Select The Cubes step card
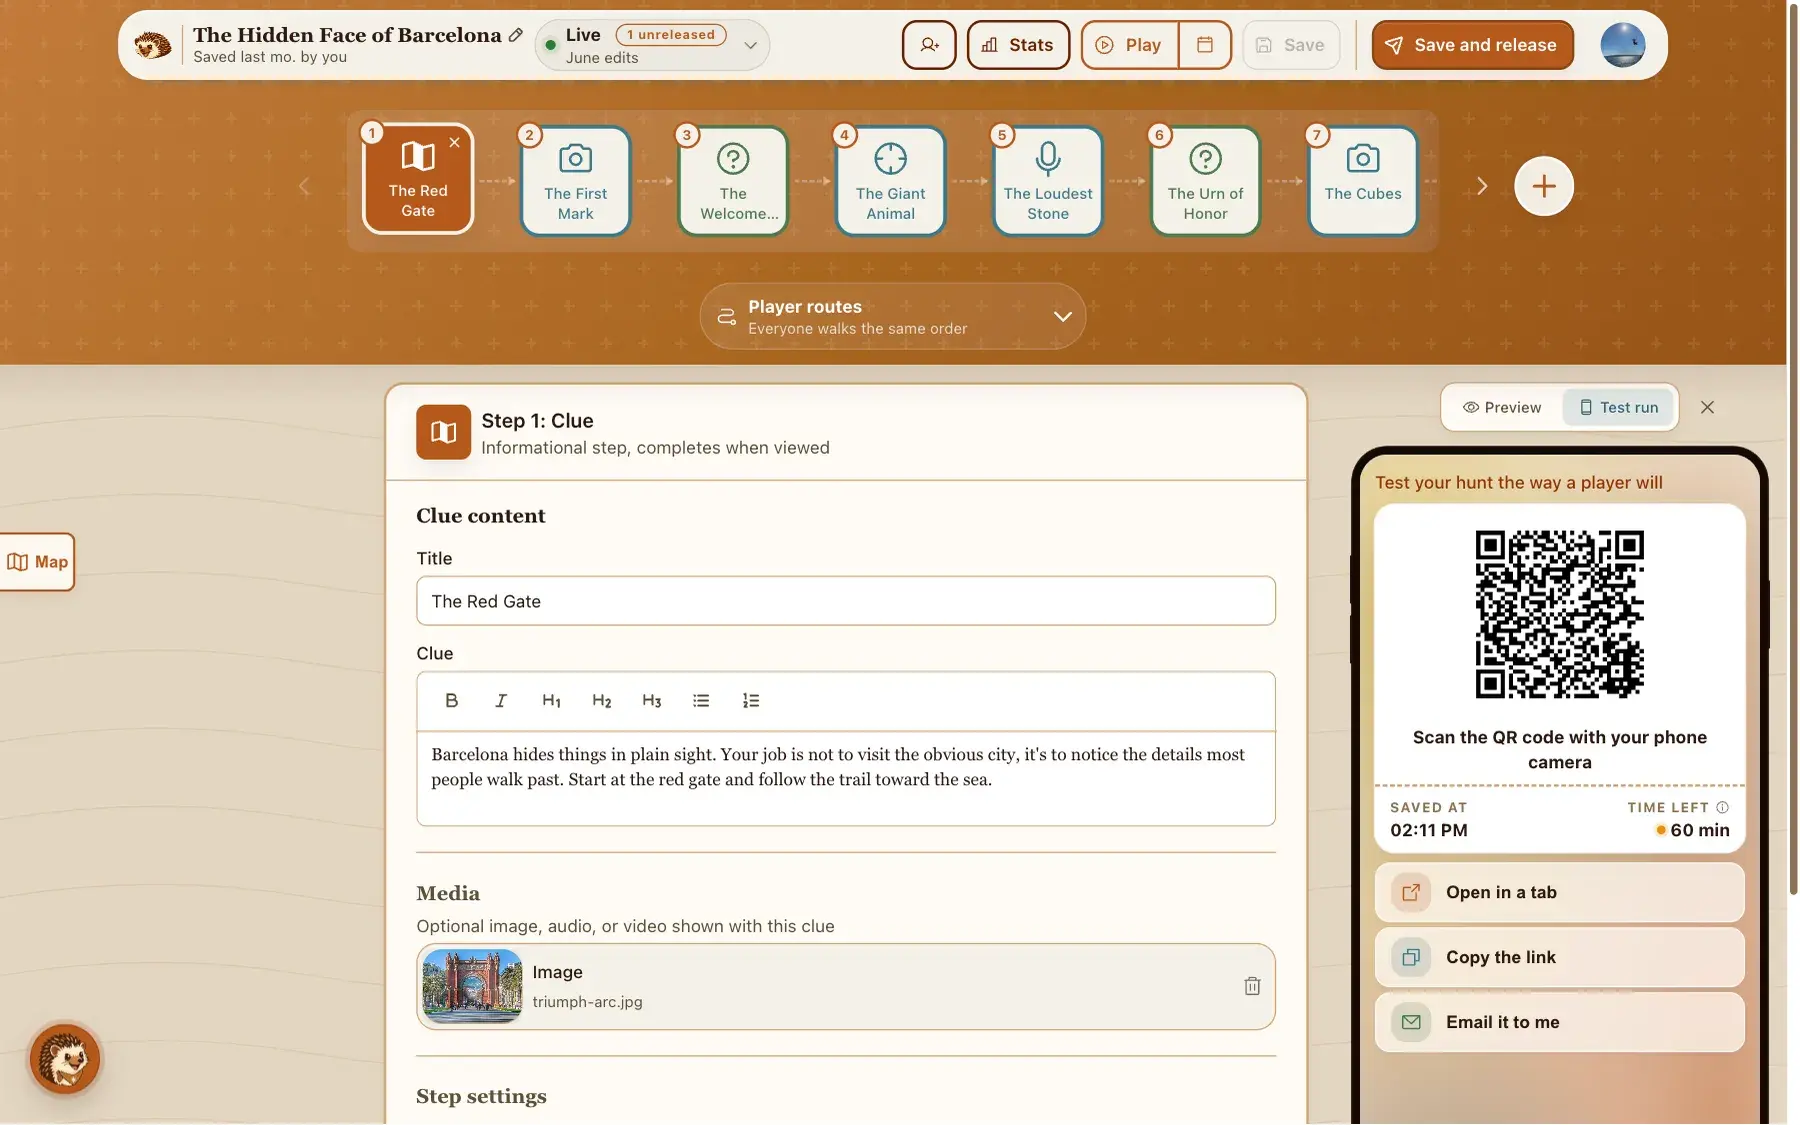The width and height of the screenshot is (1800, 1125). point(1363,181)
